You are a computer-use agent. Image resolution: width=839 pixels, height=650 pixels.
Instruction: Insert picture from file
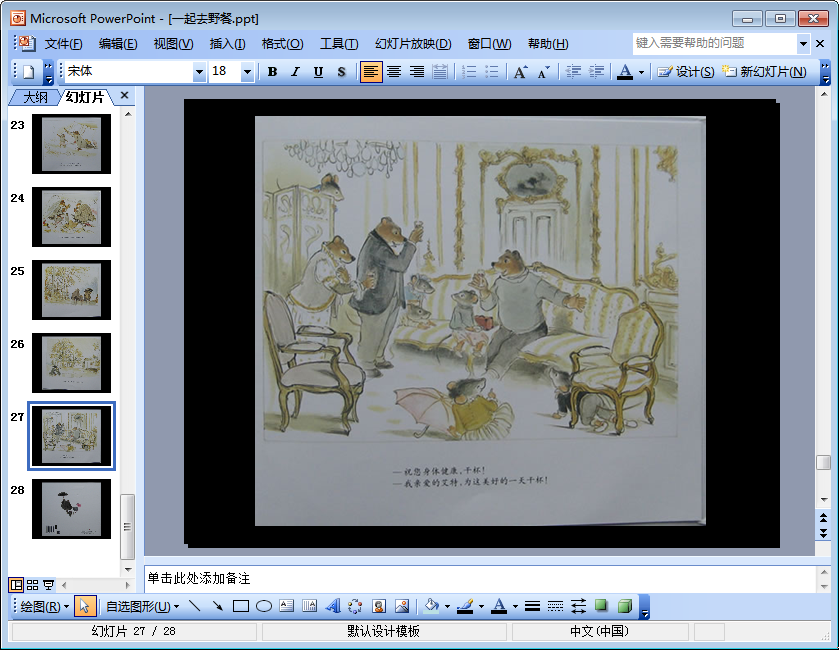pyautogui.click(x=402, y=606)
